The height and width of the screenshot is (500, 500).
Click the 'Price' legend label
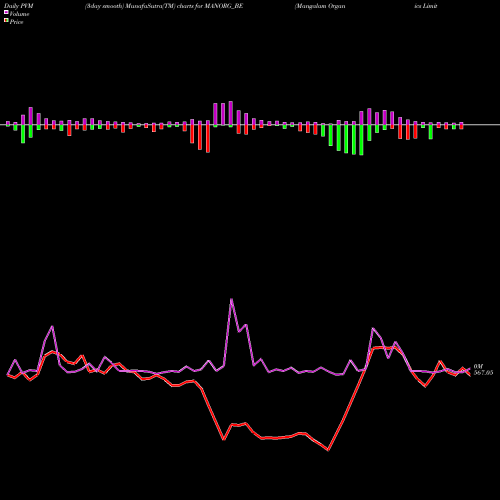[16, 22]
